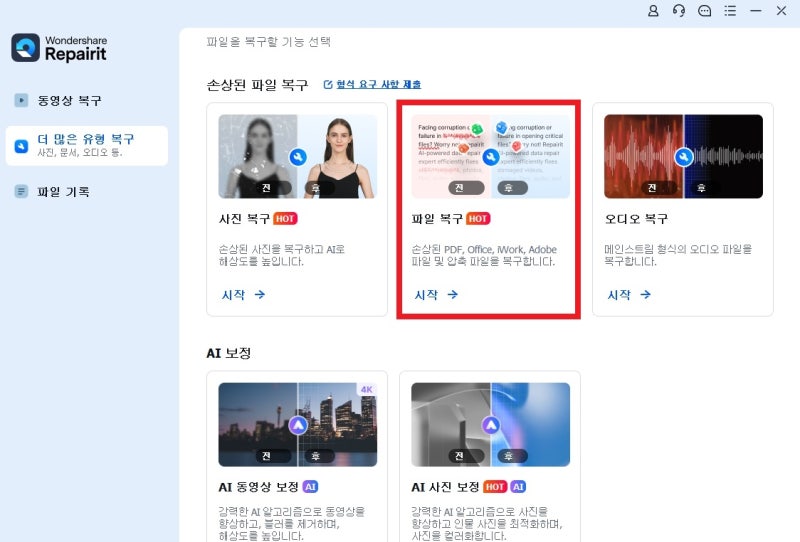800x542 pixels.
Task: Click the 손상된 PDF, Office, iWork, Adobe description
Action: 484,255
